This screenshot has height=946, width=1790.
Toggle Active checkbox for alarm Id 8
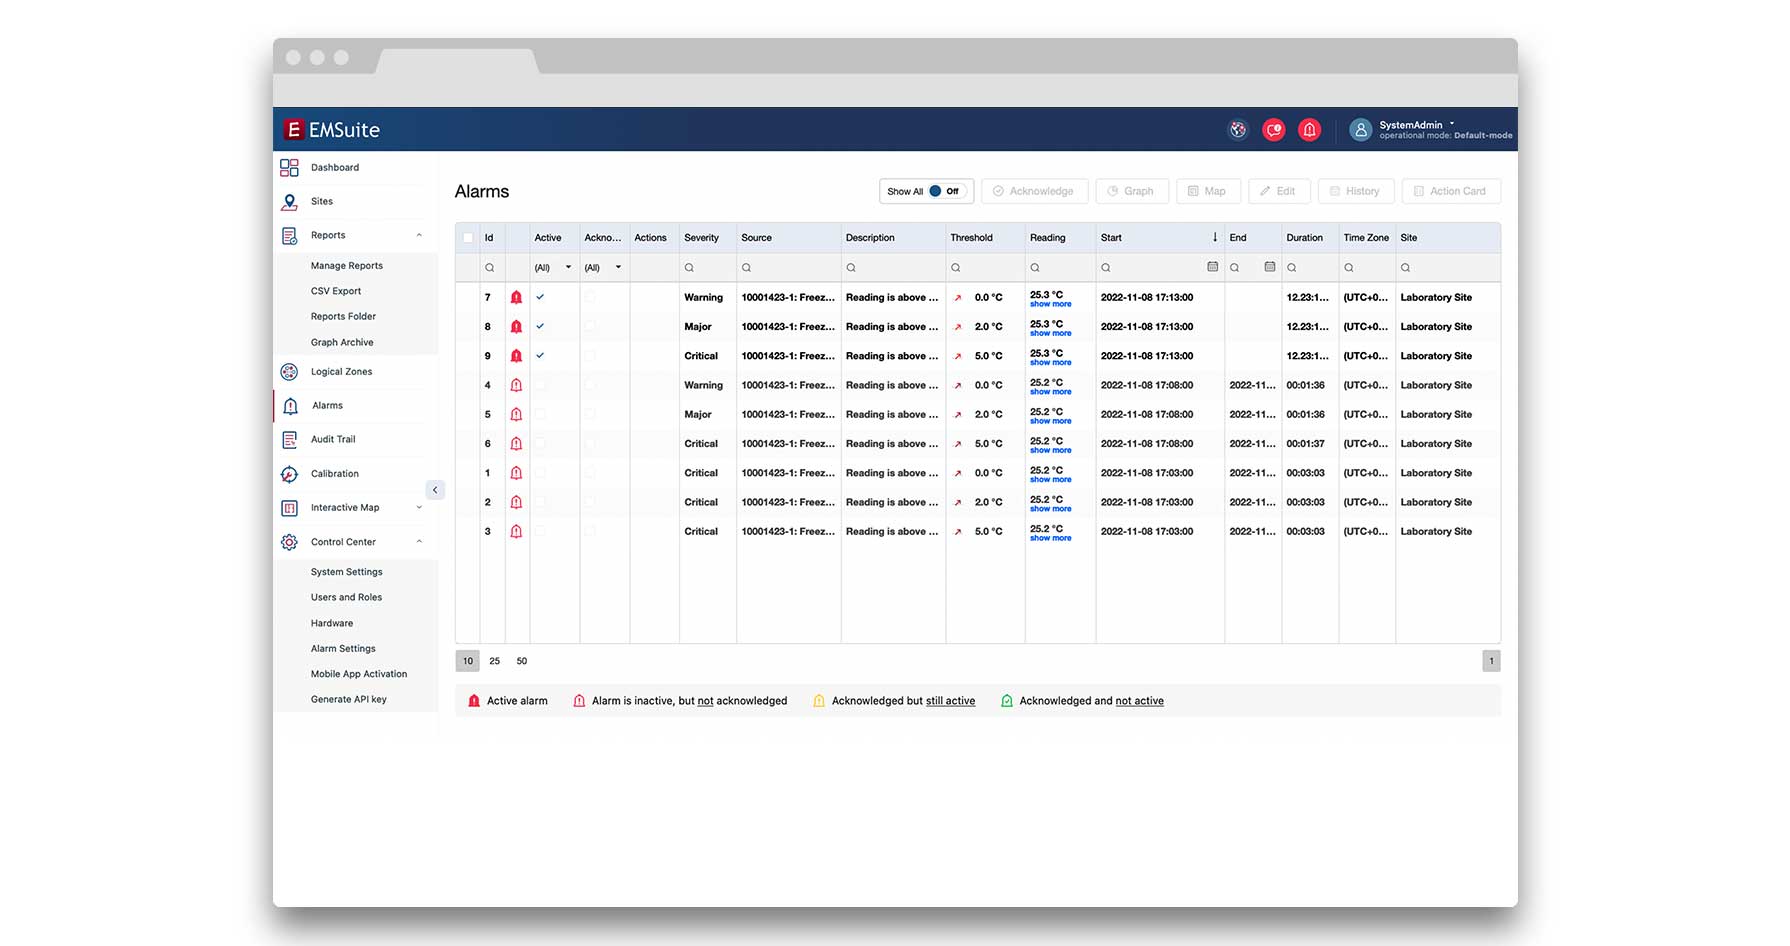540,326
